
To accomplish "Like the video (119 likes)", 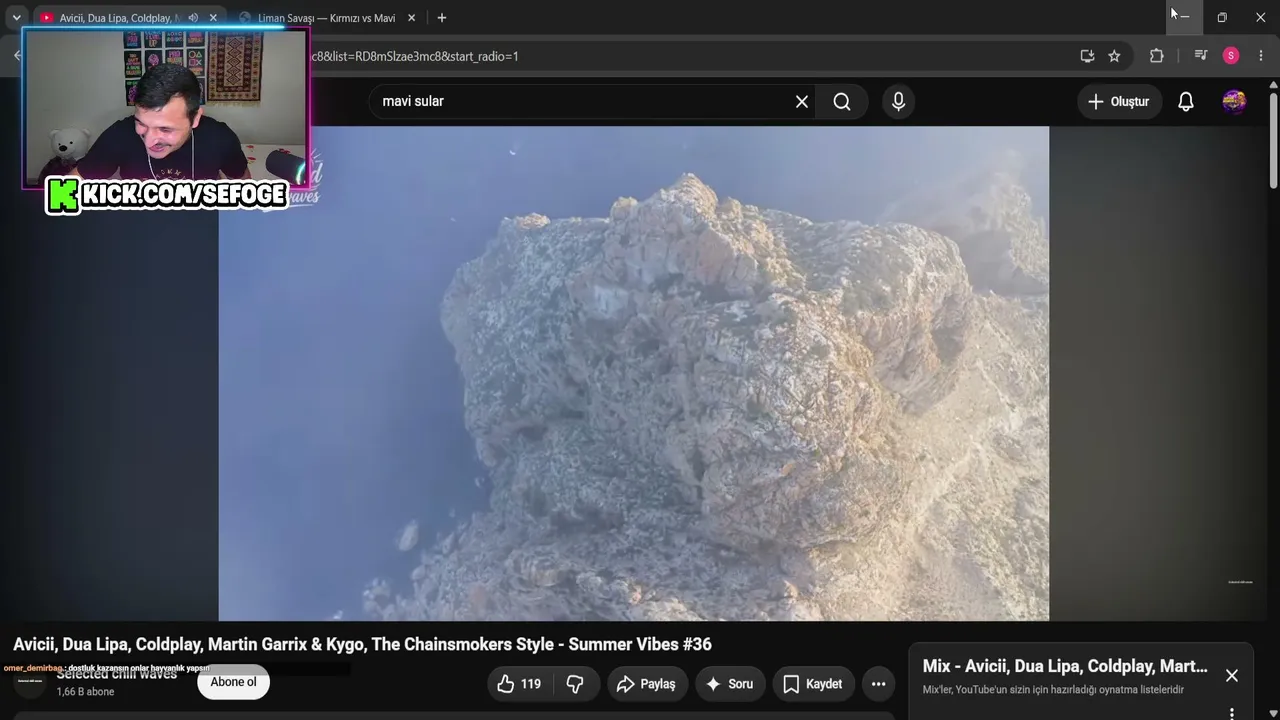I will tap(519, 684).
